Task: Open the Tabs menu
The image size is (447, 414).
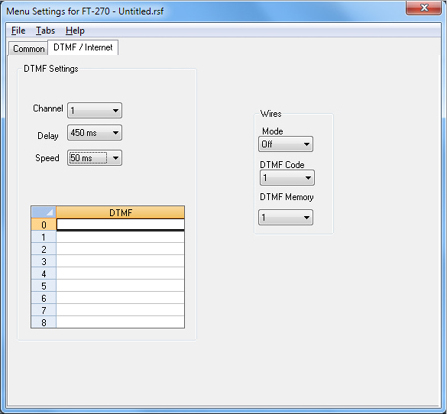Action: click(45, 31)
